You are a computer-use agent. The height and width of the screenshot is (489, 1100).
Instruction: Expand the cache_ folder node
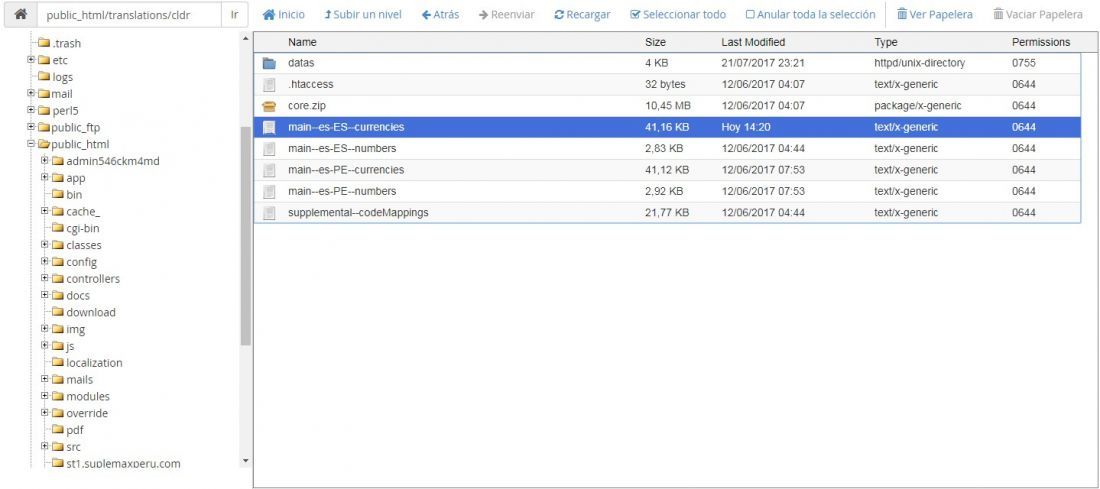[x=45, y=211]
